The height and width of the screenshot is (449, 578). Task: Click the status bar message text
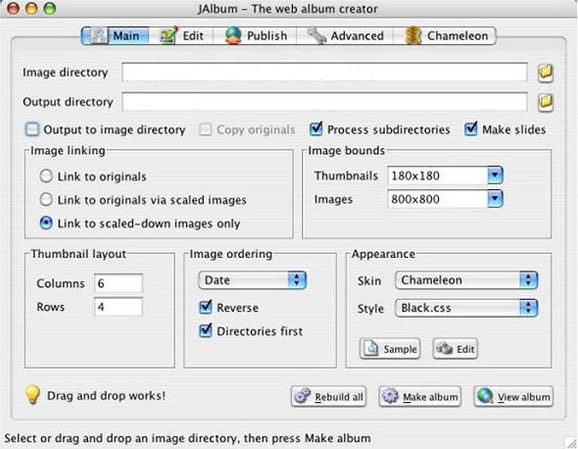[188, 438]
